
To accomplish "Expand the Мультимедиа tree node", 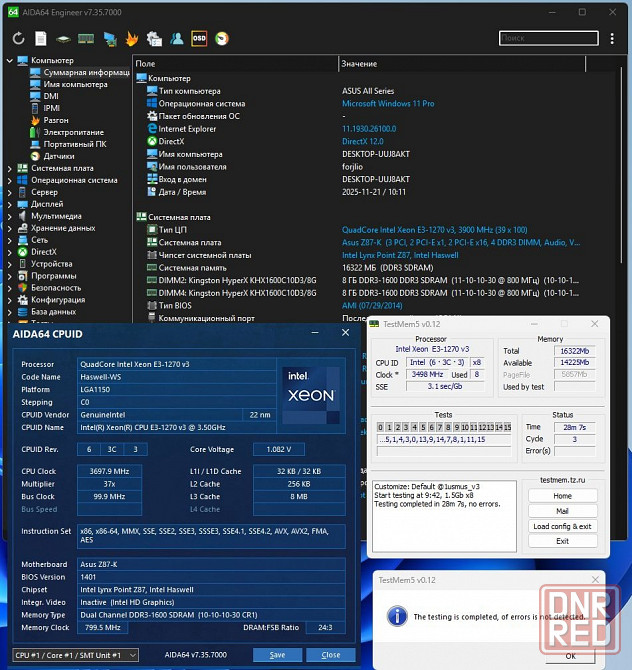I will pos(9,216).
